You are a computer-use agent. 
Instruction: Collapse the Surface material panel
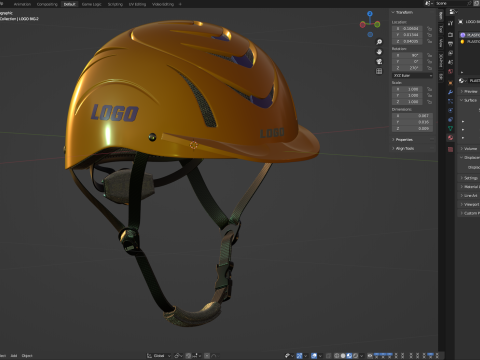tap(470, 100)
